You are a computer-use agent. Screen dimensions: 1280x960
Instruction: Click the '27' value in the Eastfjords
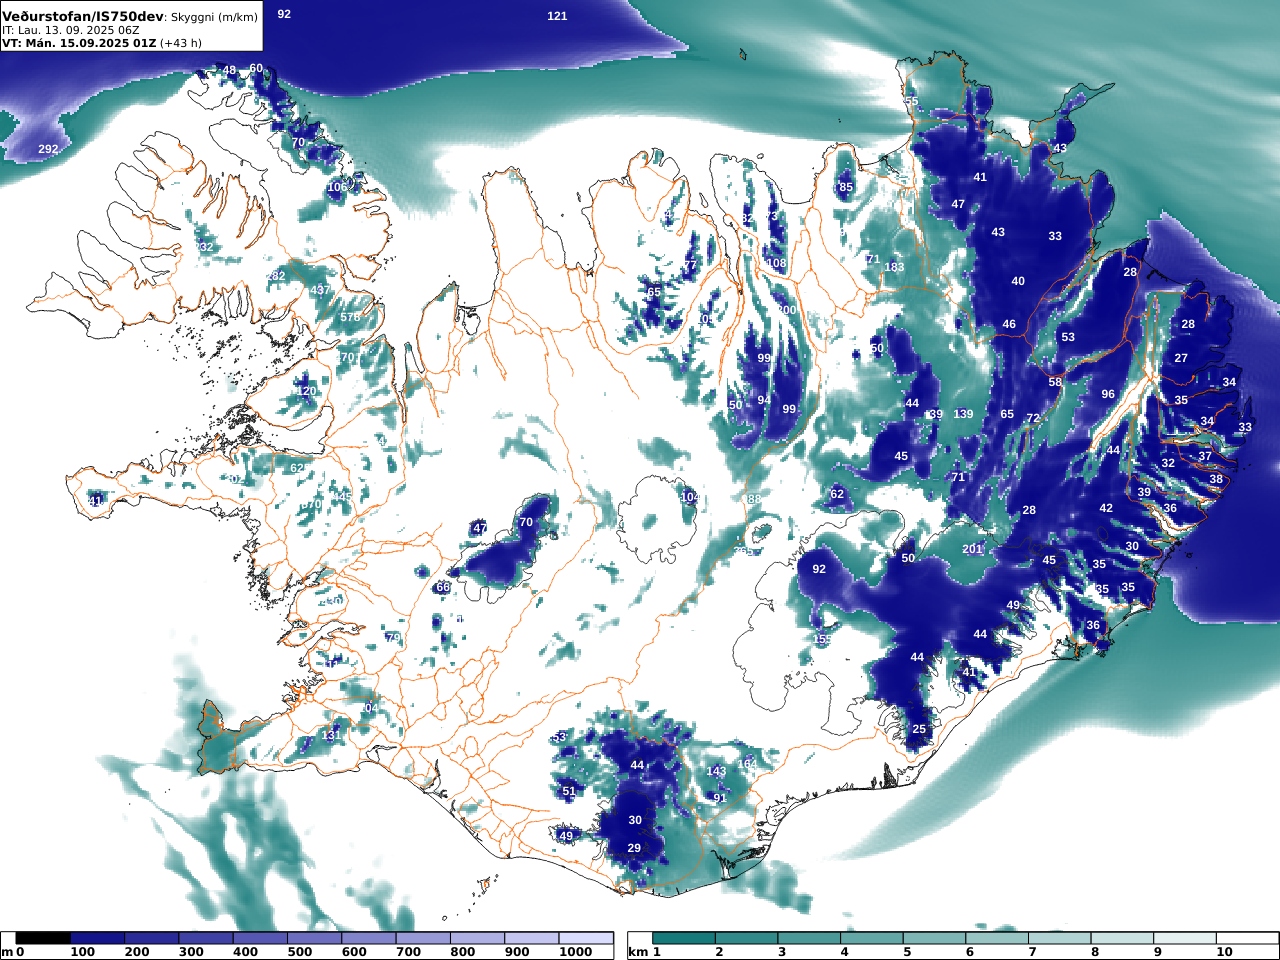pyautogui.click(x=1181, y=358)
